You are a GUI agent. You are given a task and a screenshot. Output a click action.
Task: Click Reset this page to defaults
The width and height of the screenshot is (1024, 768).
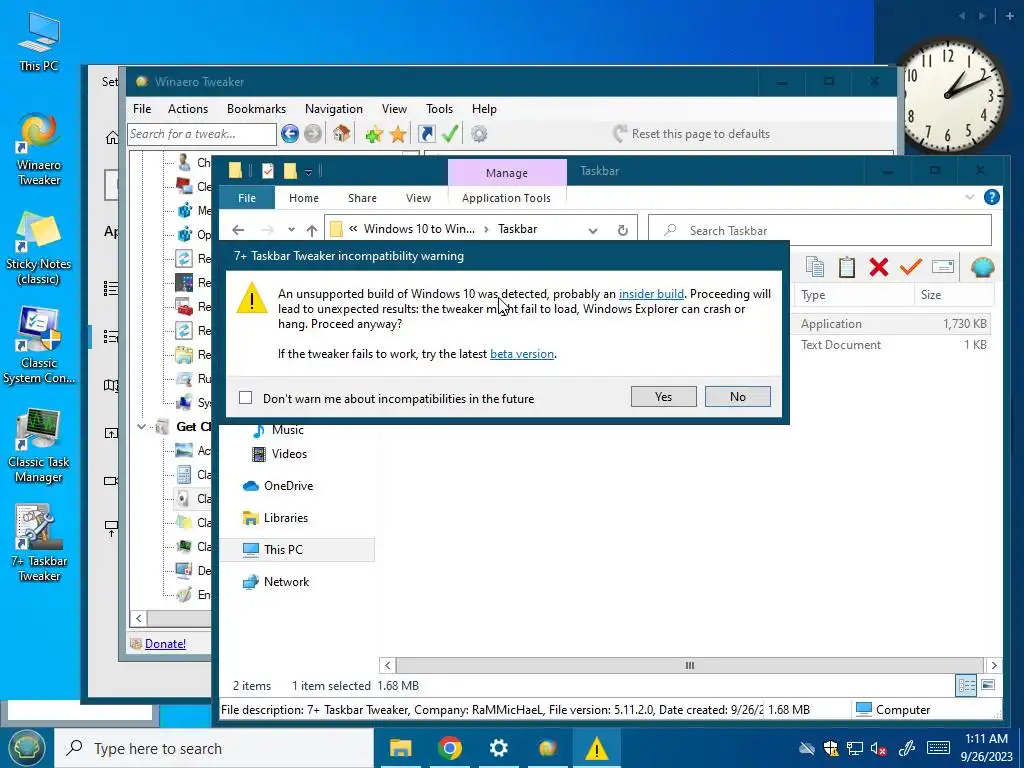click(x=692, y=134)
